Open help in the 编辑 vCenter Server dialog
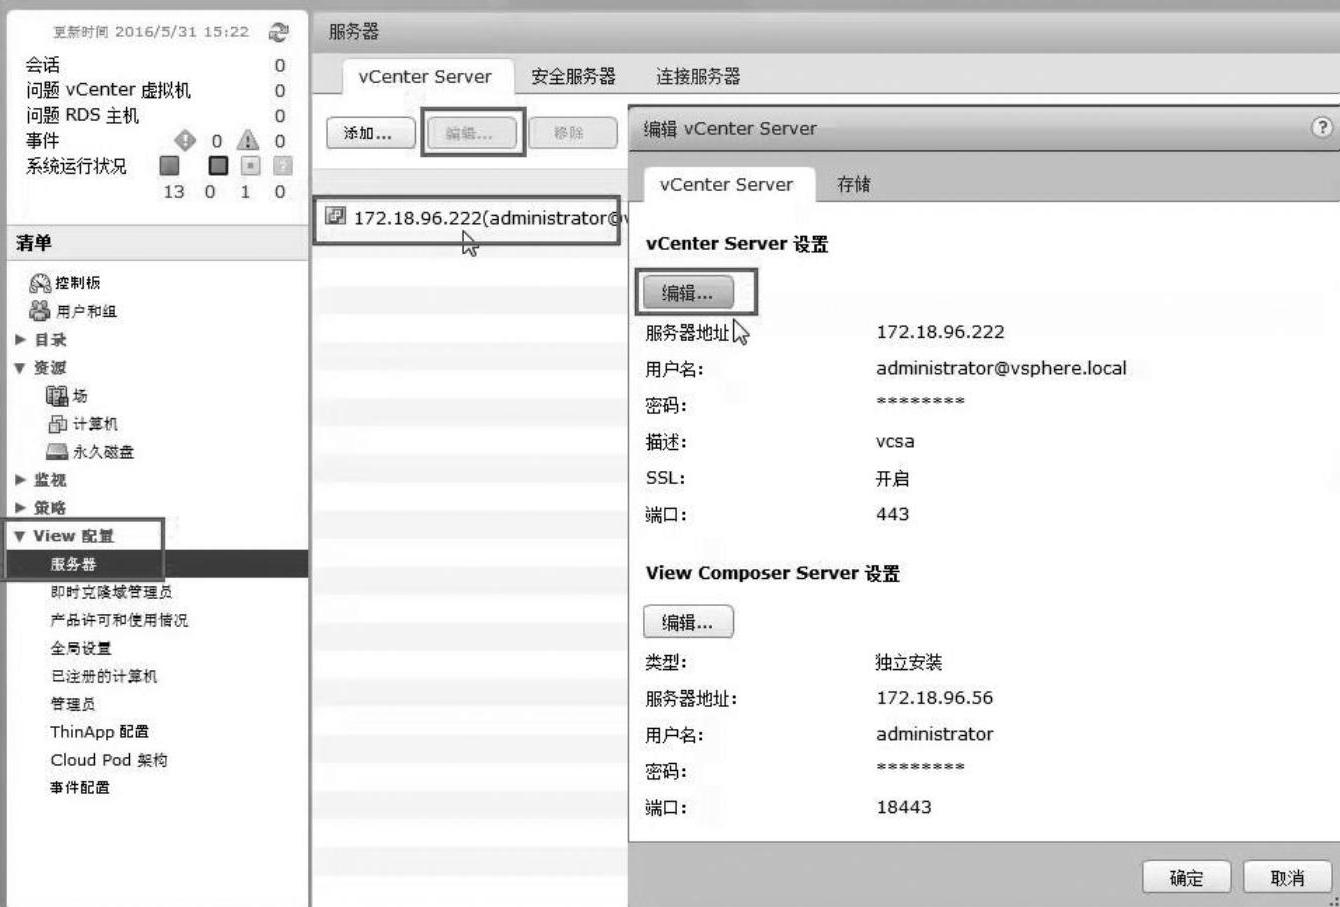This screenshot has width=1340, height=907. pyautogui.click(x=1323, y=127)
